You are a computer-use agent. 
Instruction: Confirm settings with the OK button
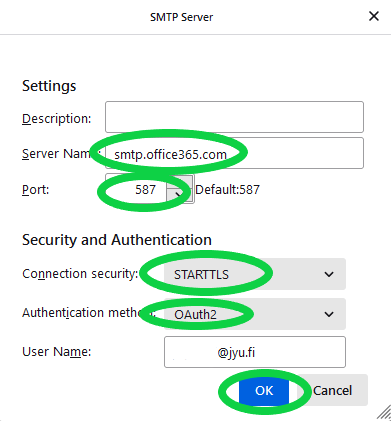click(x=264, y=390)
